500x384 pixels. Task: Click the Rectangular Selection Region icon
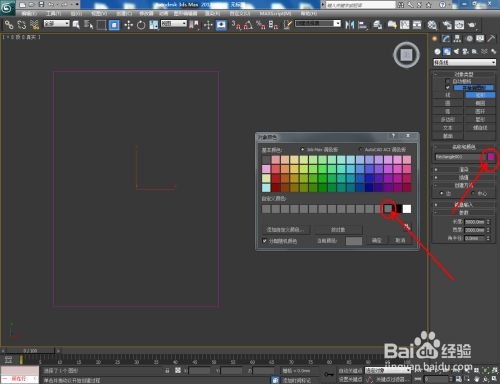[x=101, y=25]
